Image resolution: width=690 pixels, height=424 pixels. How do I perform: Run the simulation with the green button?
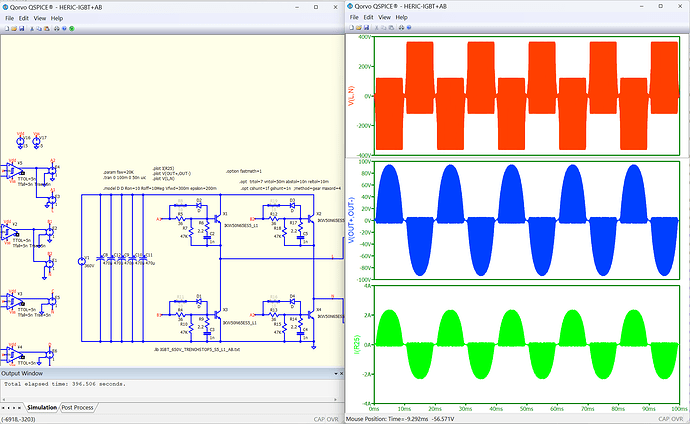(x=72, y=29)
